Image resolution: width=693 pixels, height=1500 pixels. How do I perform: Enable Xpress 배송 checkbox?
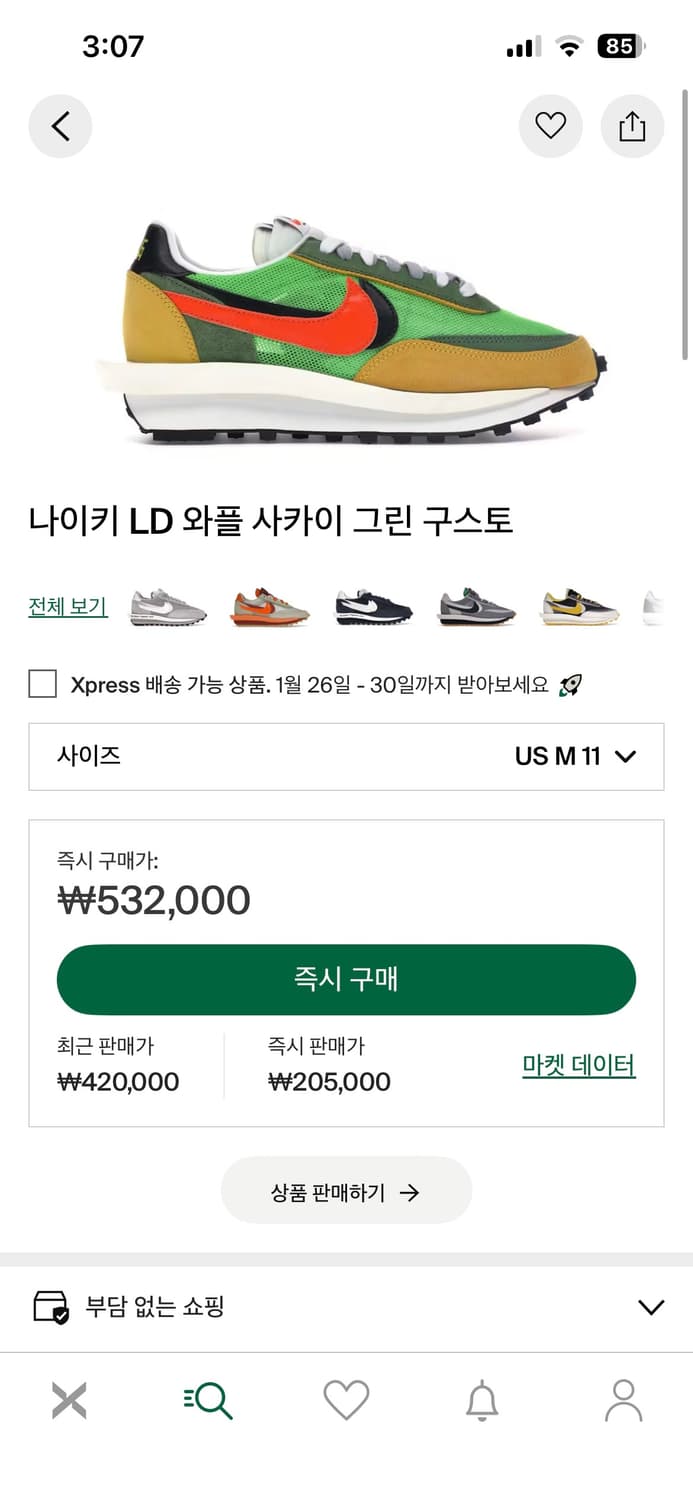[41, 684]
